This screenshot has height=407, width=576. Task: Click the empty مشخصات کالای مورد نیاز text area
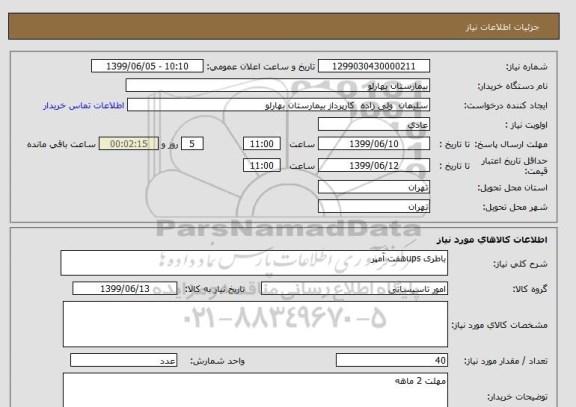tap(255, 324)
